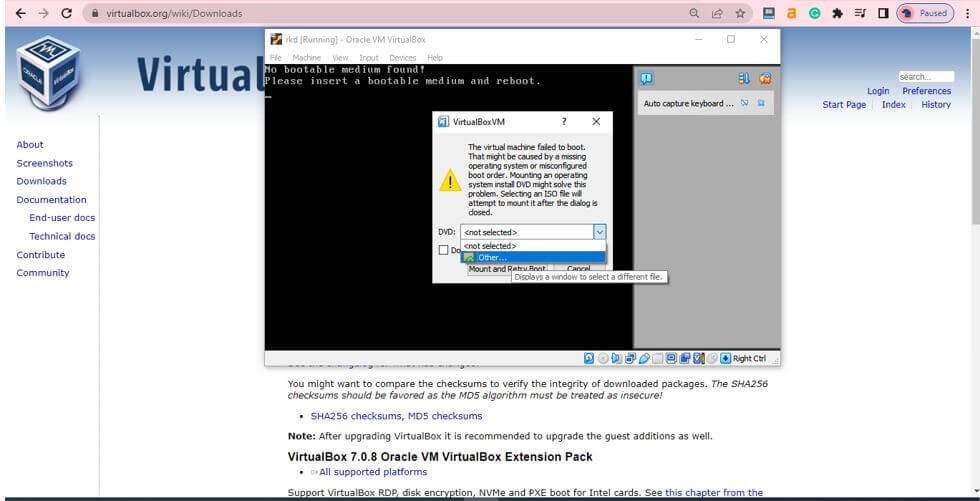
Task: Open Community link in website sidebar
Action: point(42,273)
